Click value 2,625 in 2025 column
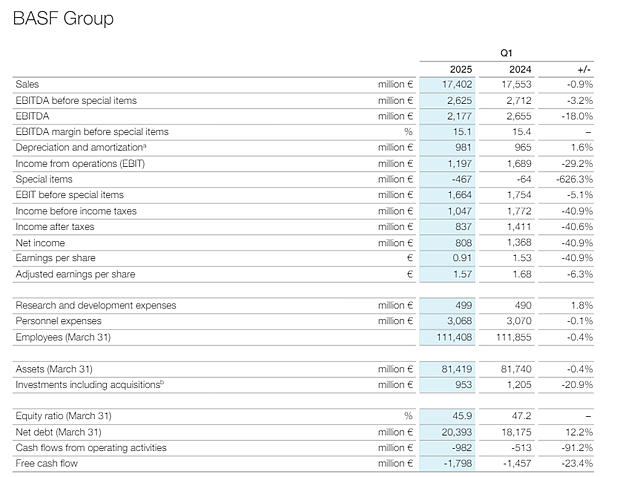The width and height of the screenshot is (640, 477). (x=460, y=100)
